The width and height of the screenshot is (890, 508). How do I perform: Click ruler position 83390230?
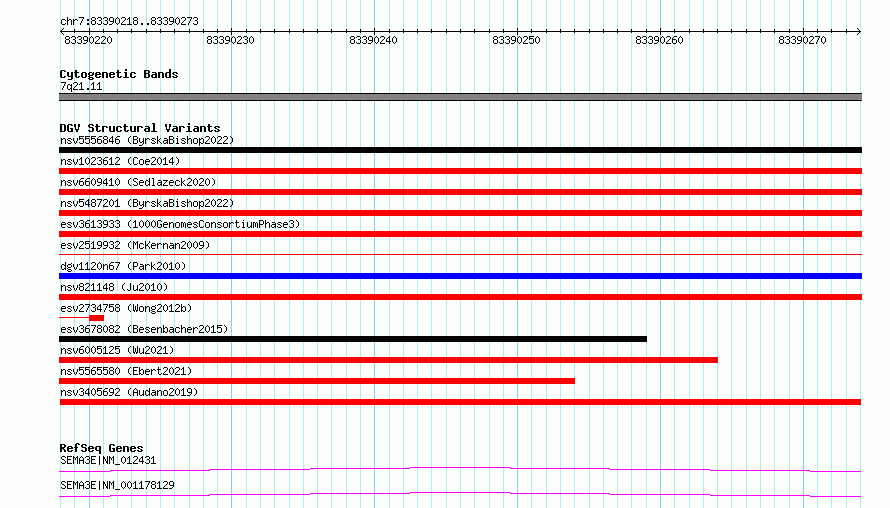[x=230, y=40]
